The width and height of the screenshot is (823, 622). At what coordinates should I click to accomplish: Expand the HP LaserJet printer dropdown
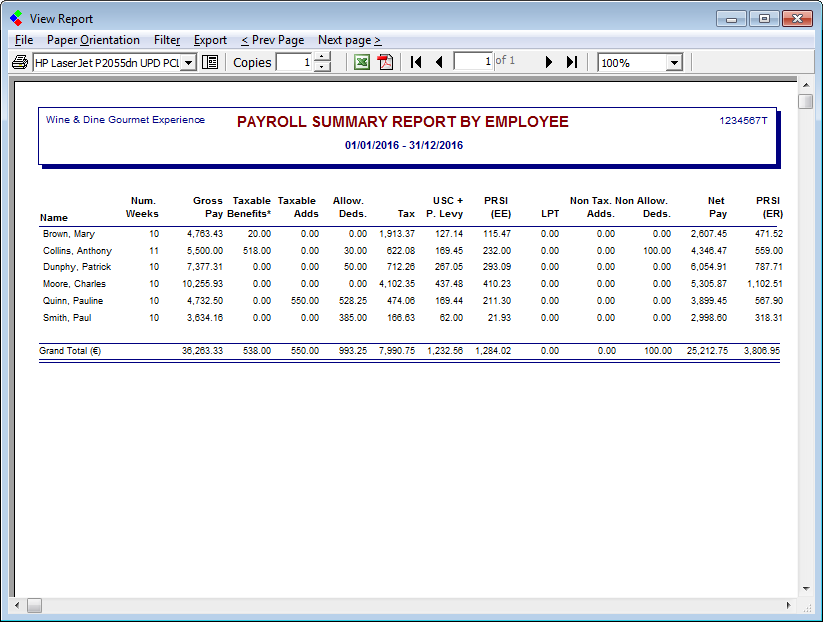(x=188, y=63)
